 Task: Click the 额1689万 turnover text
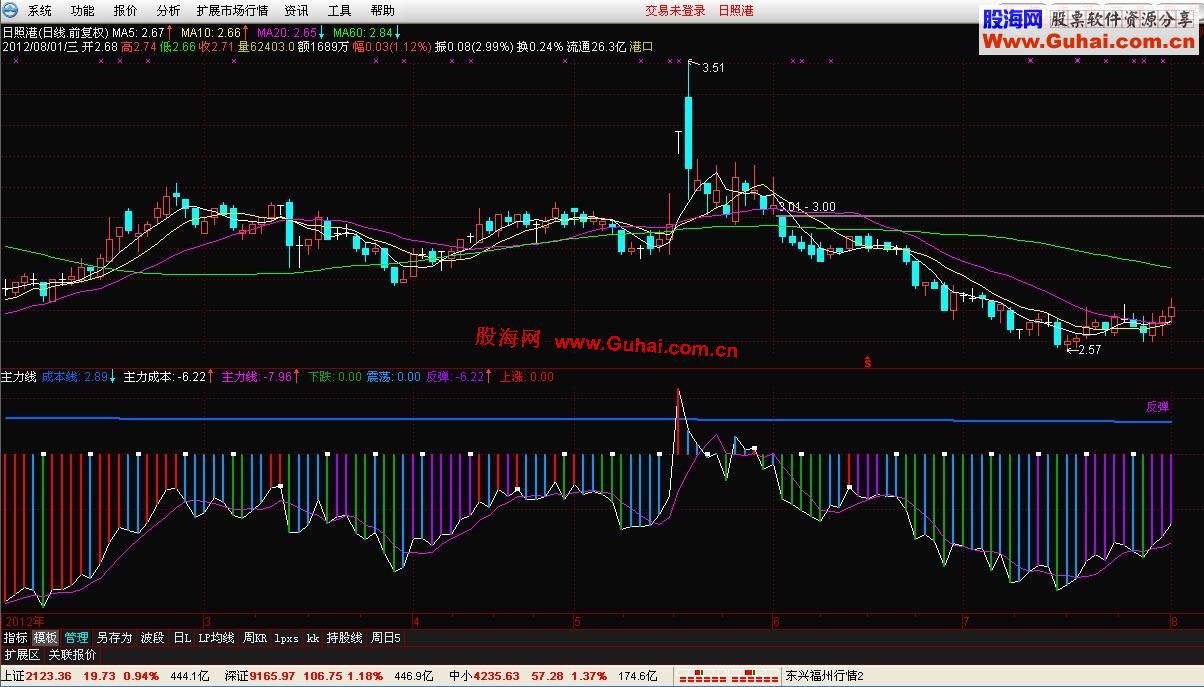(324, 47)
